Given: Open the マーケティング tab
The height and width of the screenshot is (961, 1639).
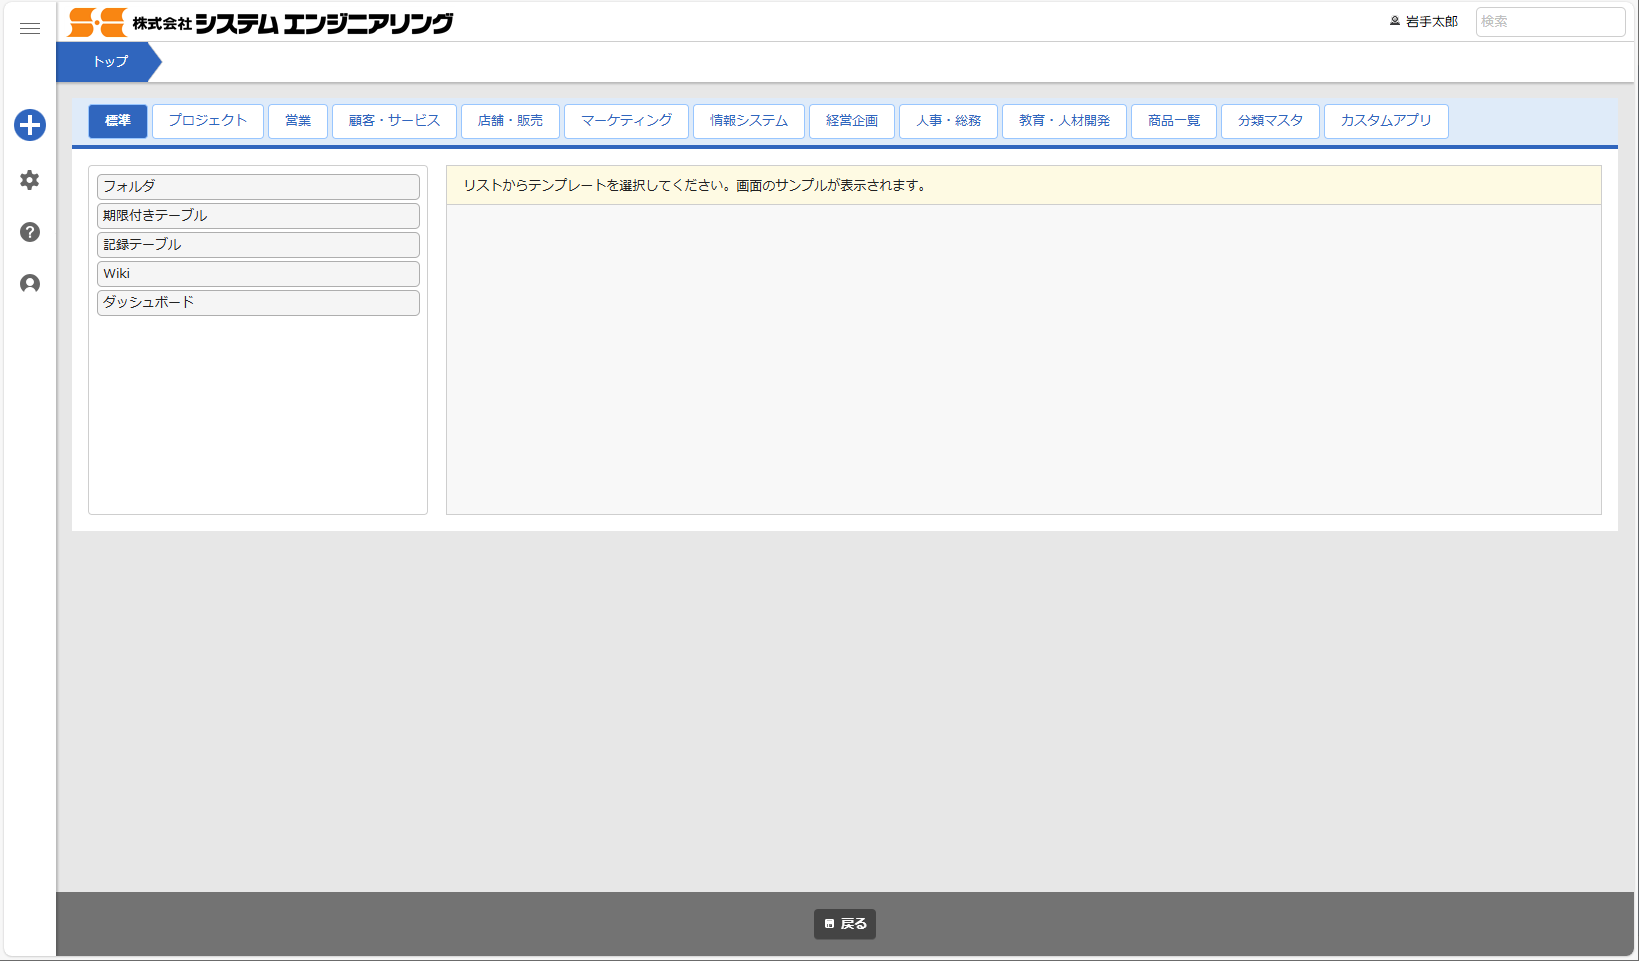Looking at the screenshot, I should (626, 121).
